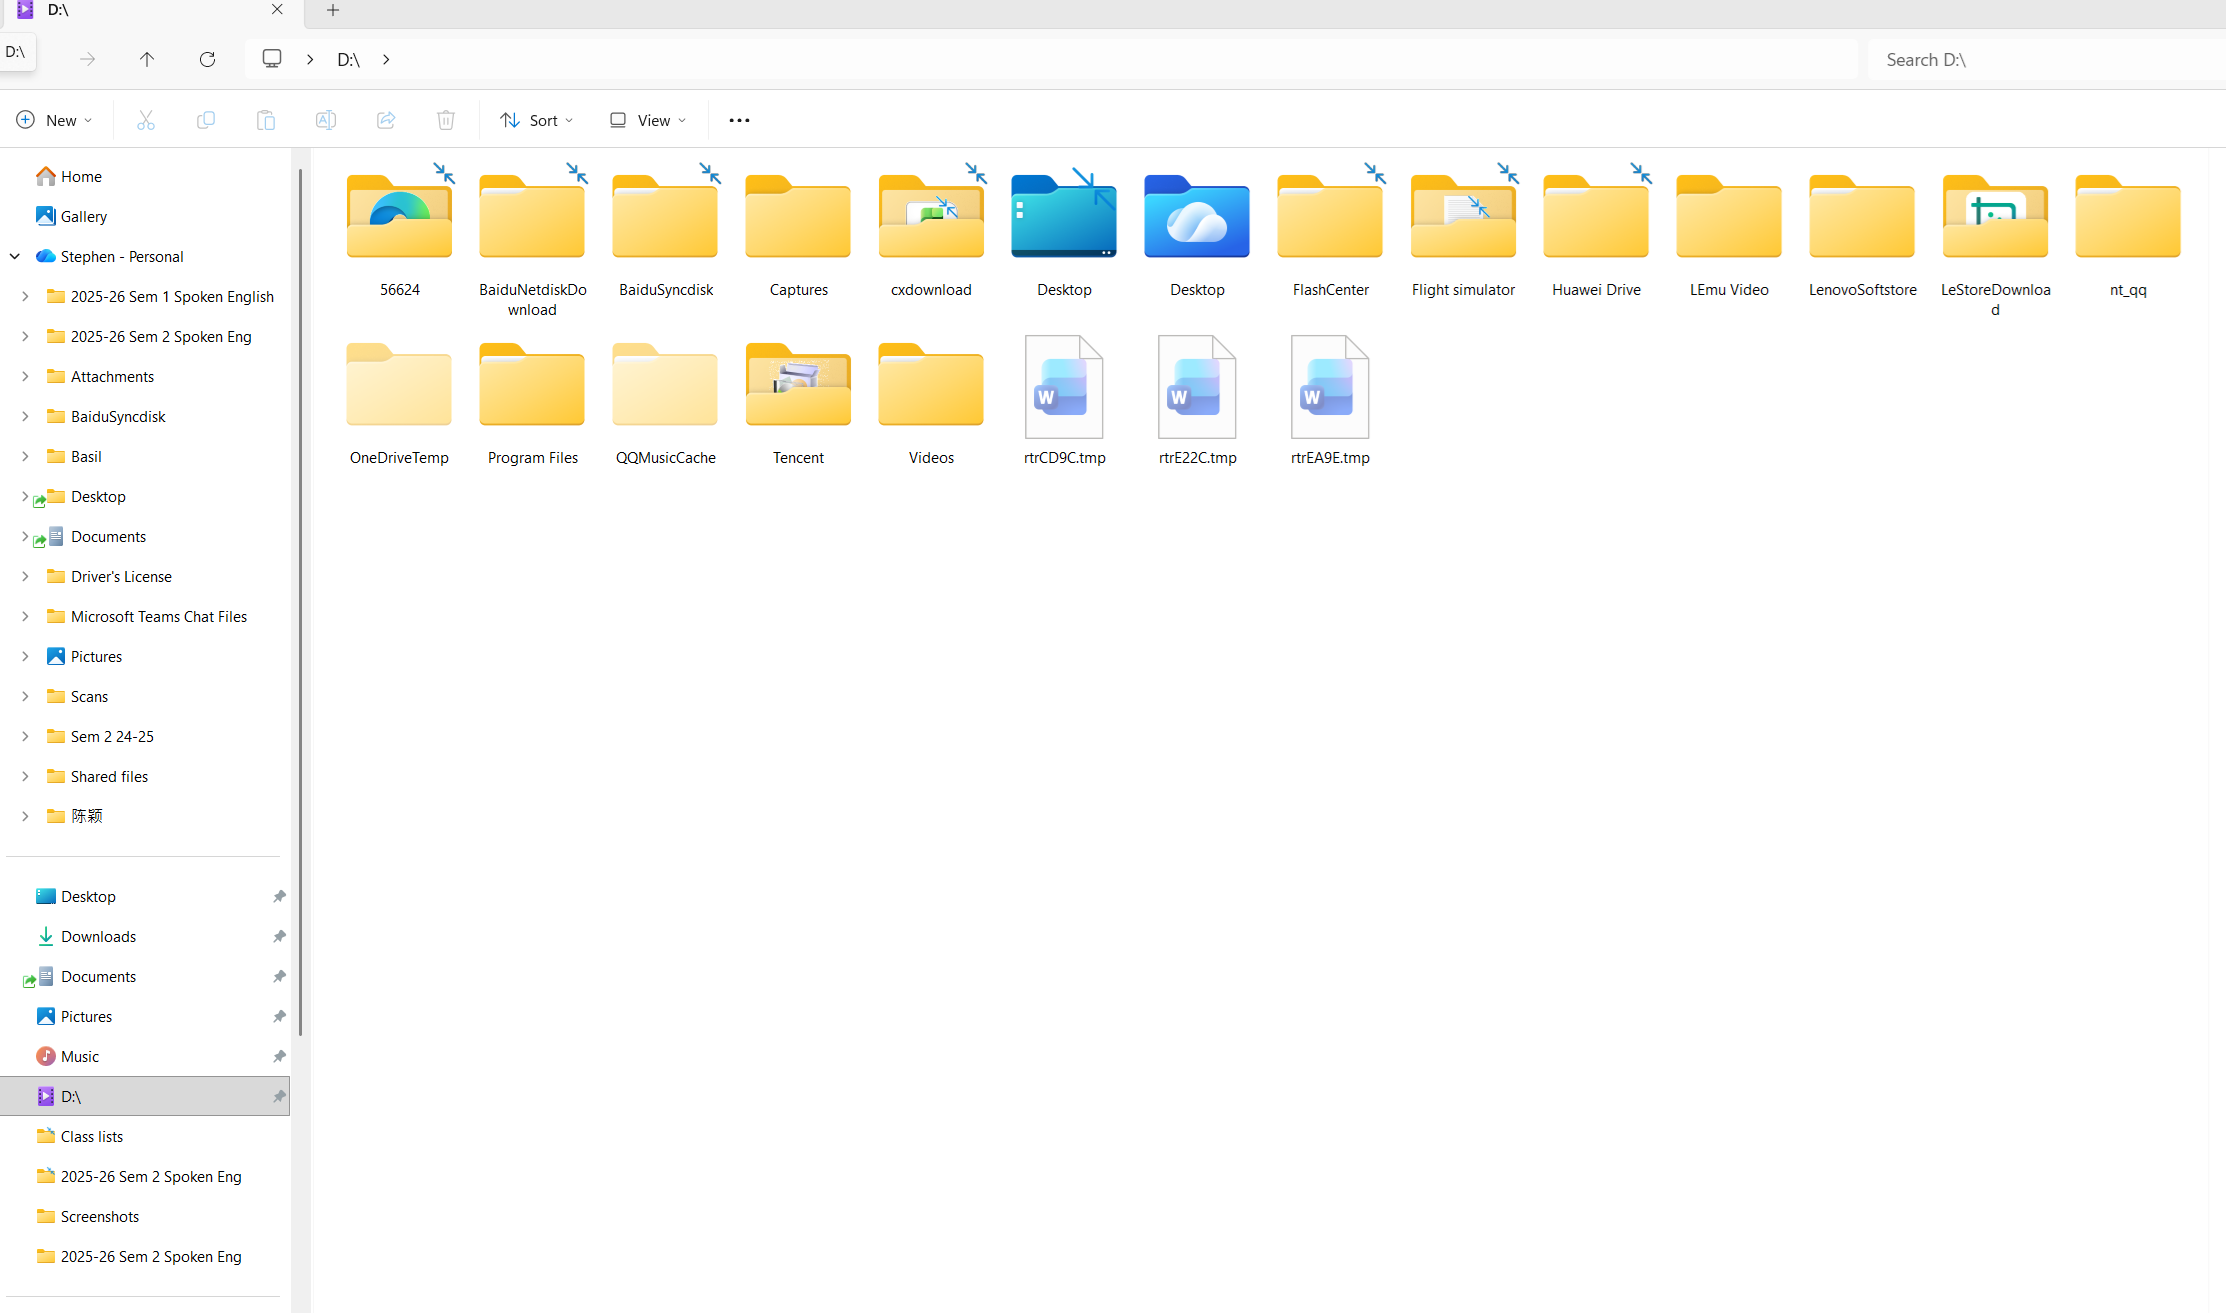
Task: Open the rtrCD9C.tmp Word document
Action: click(x=1063, y=387)
